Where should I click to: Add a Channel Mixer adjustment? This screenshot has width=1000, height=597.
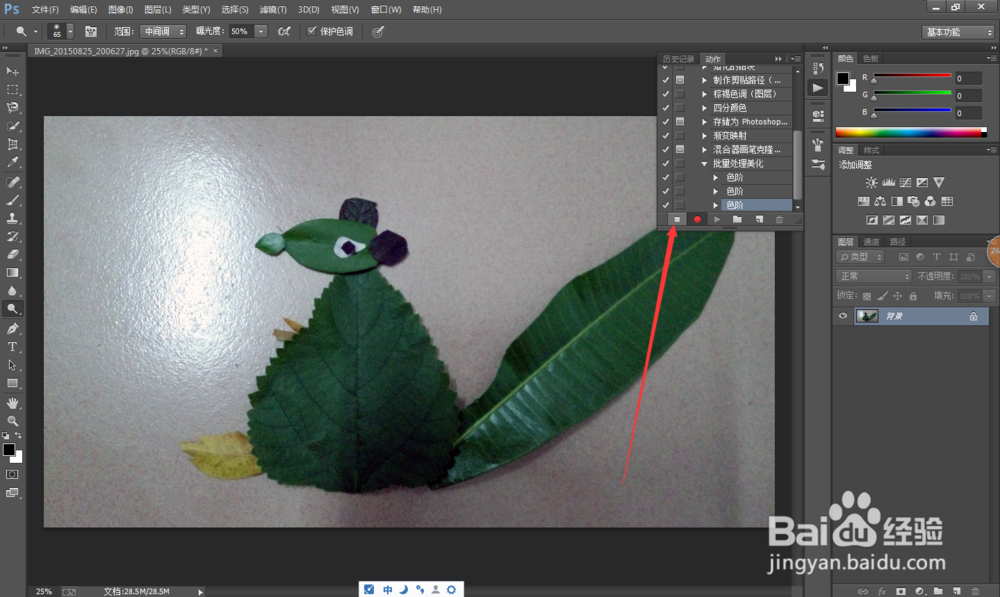(x=930, y=202)
